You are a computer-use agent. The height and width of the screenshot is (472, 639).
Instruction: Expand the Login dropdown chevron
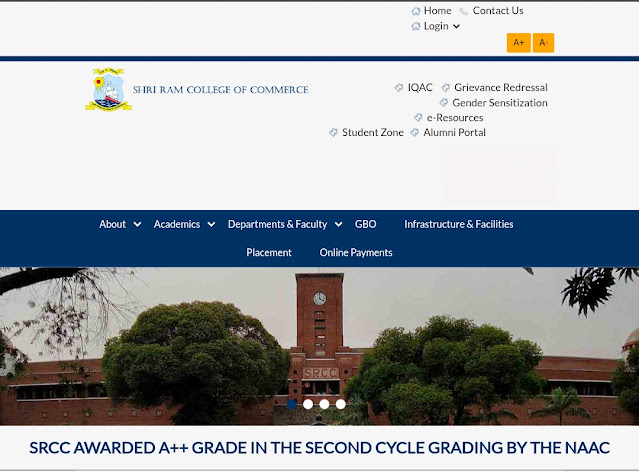coord(456,26)
